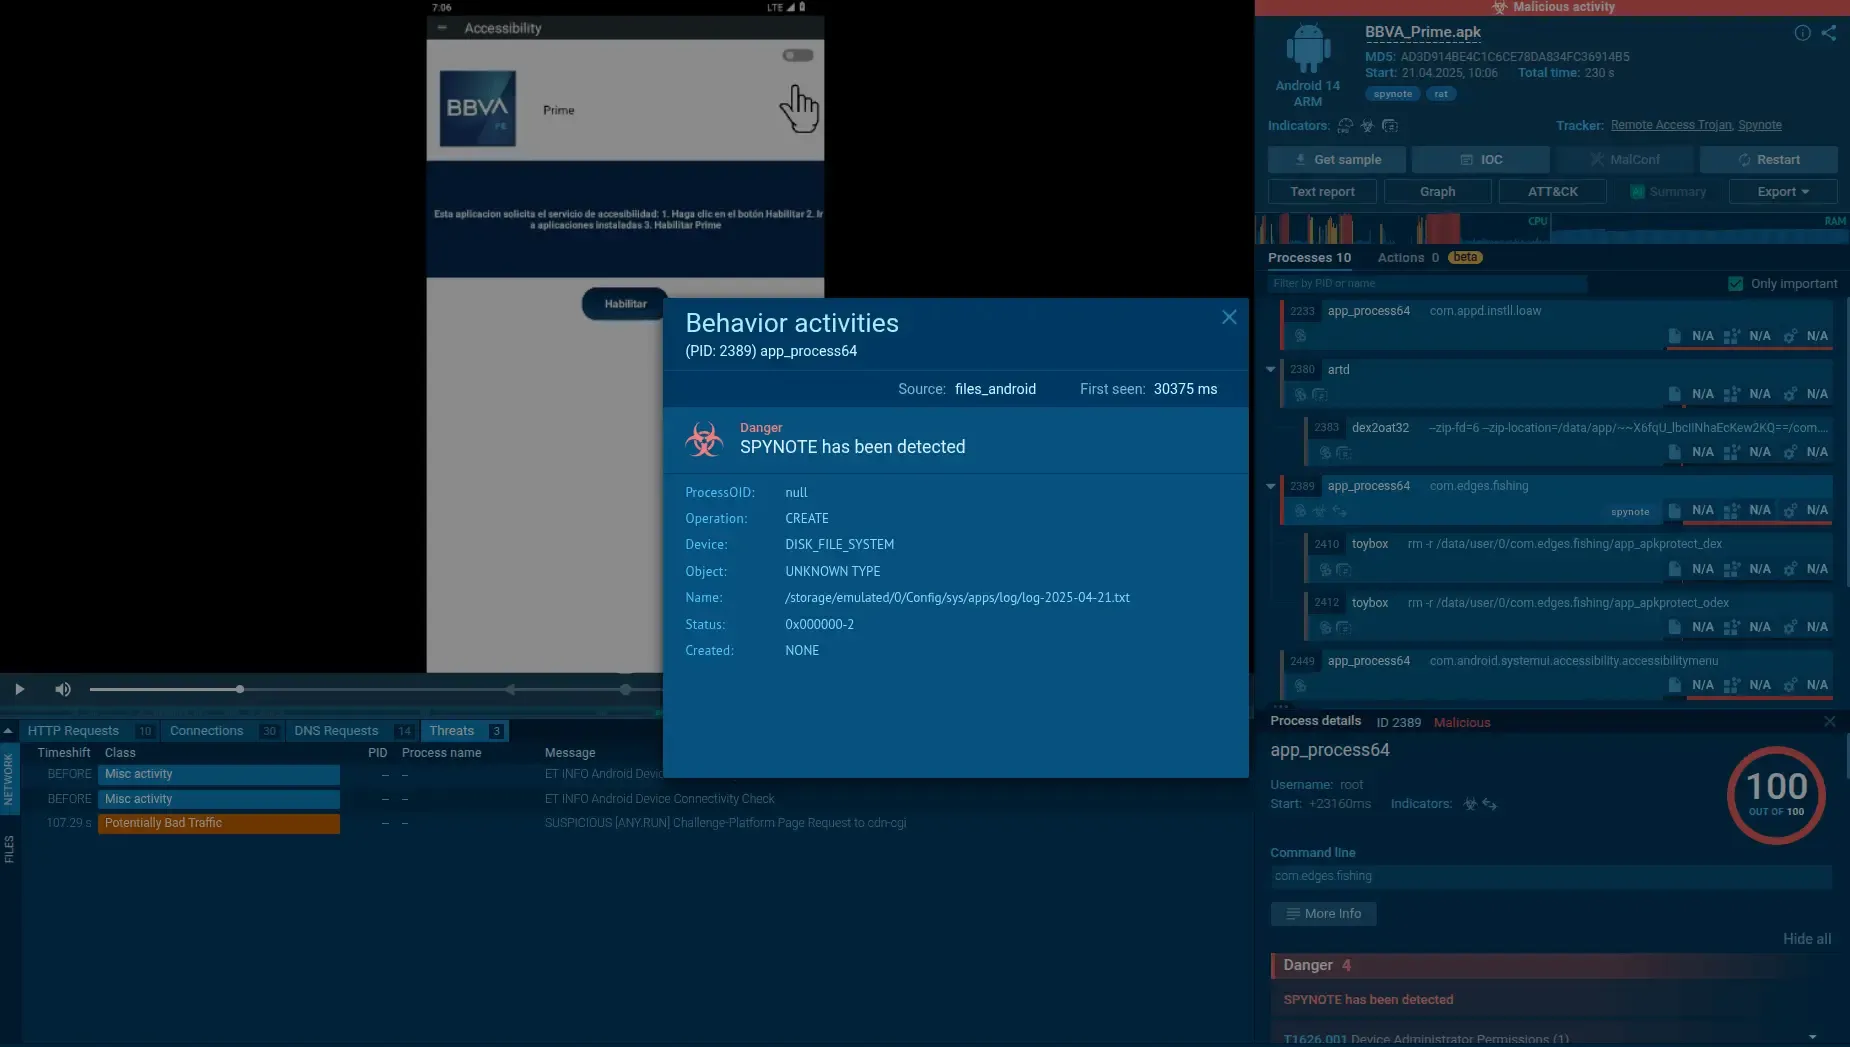Viewport: 1850px width, 1047px height.
Task: Click the share icon near the APK title
Action: [1829, 33]
